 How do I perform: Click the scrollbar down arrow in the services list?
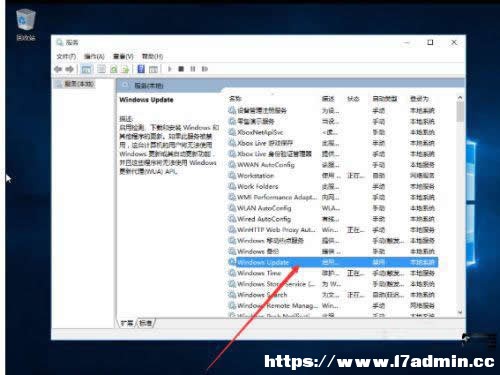click(x=460, y=312)
